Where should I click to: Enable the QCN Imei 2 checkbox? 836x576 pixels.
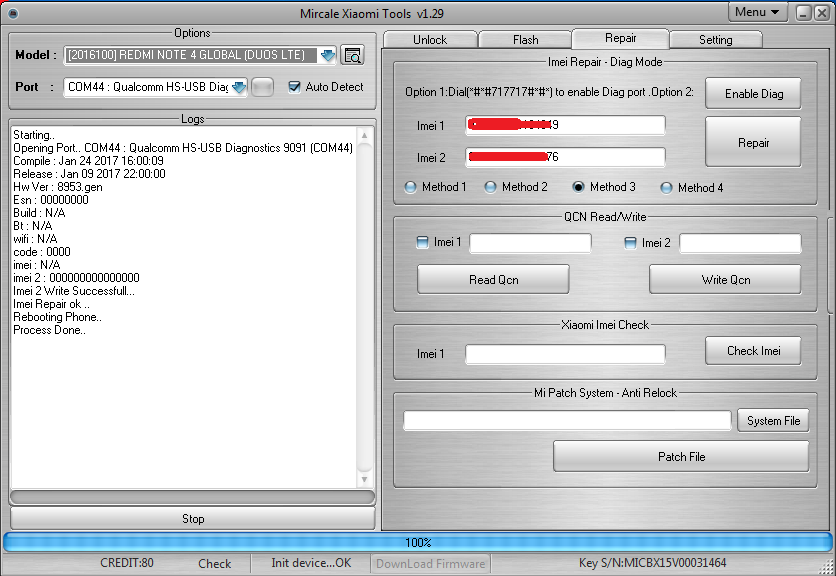pos(630,243)
